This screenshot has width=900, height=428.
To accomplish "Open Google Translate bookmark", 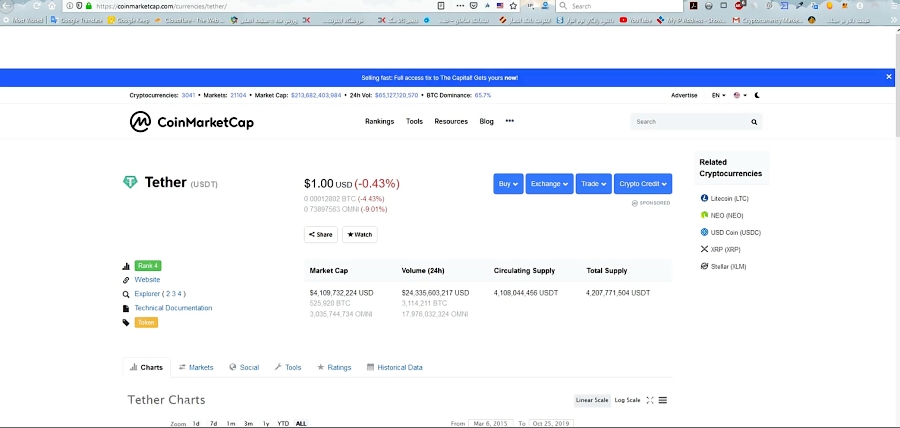I will [x=77, y=20].
